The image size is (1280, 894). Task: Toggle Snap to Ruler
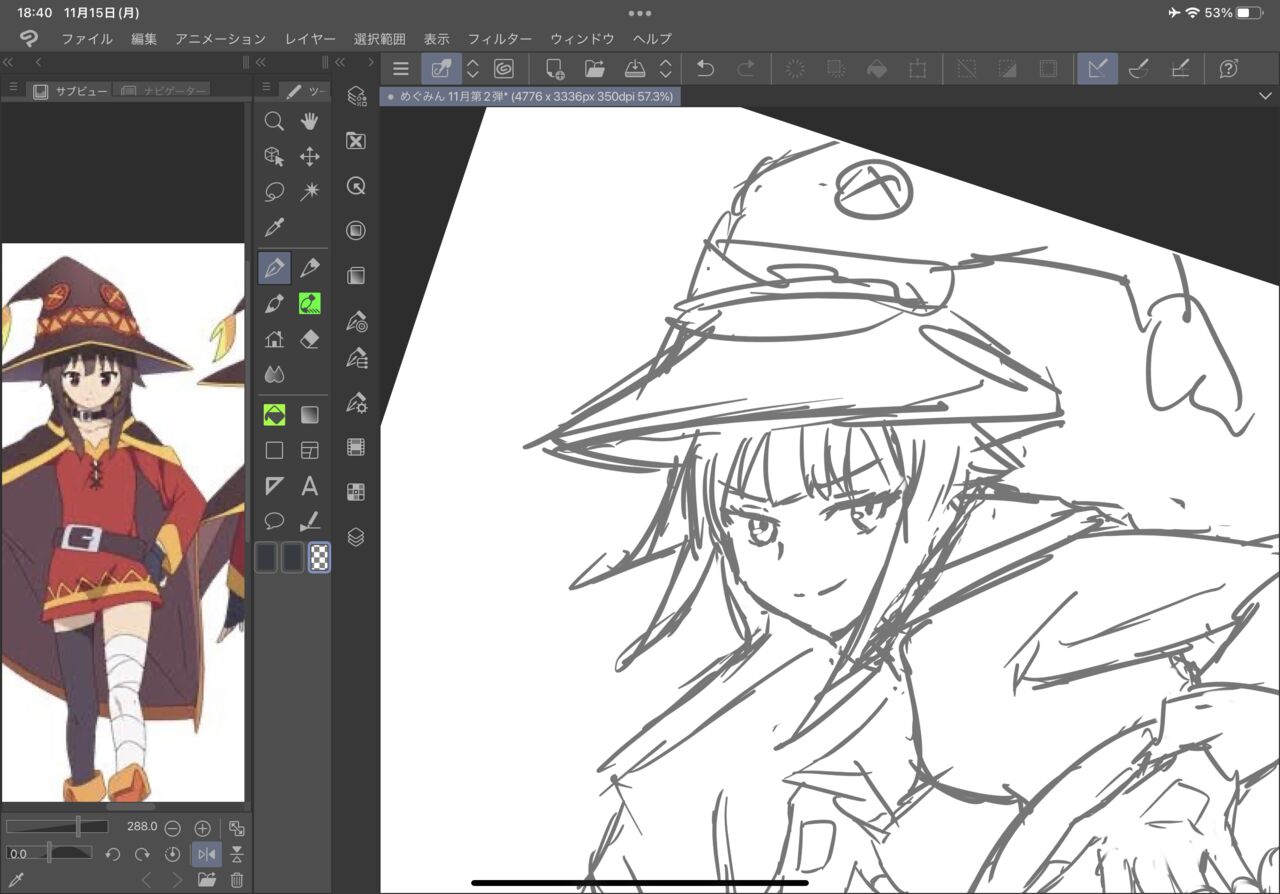pos(1097,69)
